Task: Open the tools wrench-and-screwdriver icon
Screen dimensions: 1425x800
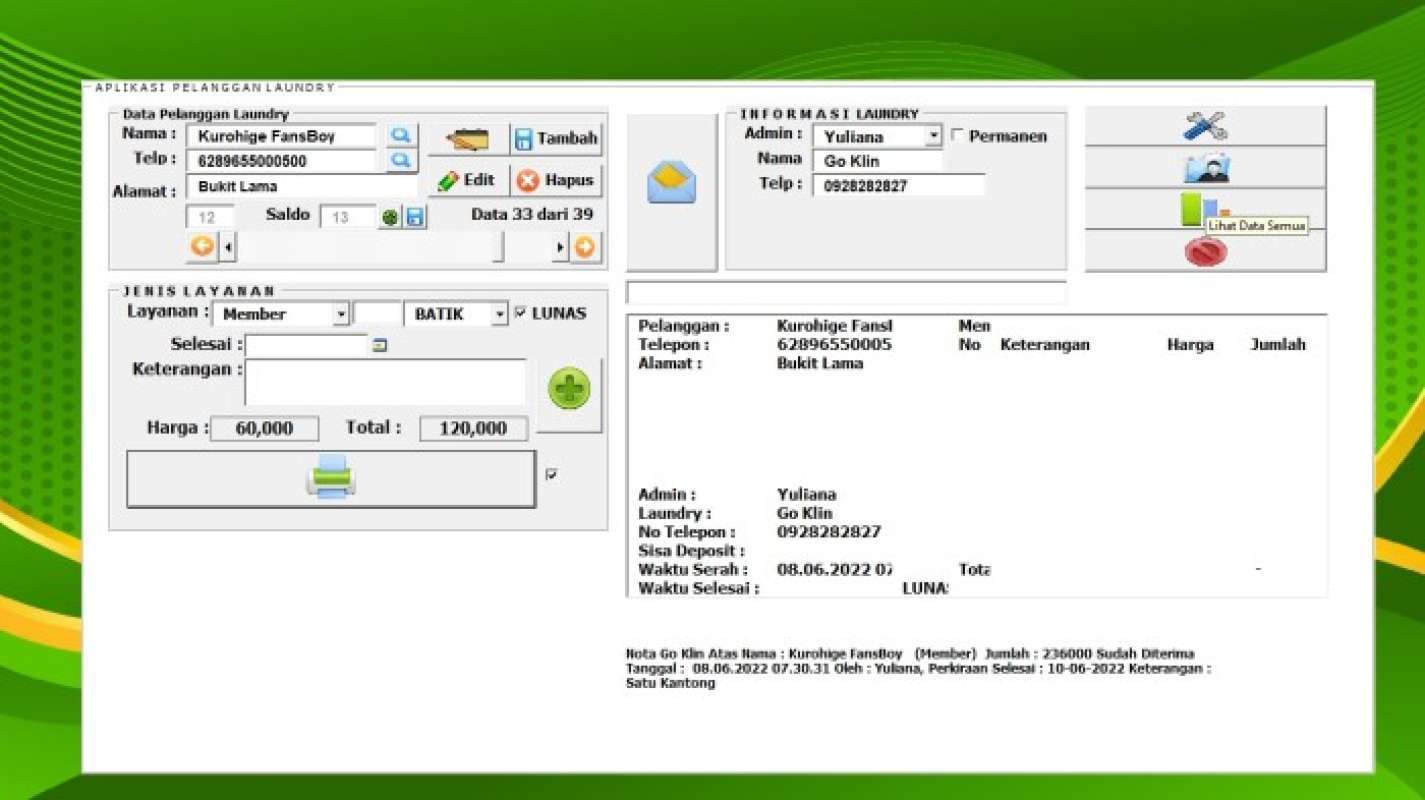Action: point(1204,124)
